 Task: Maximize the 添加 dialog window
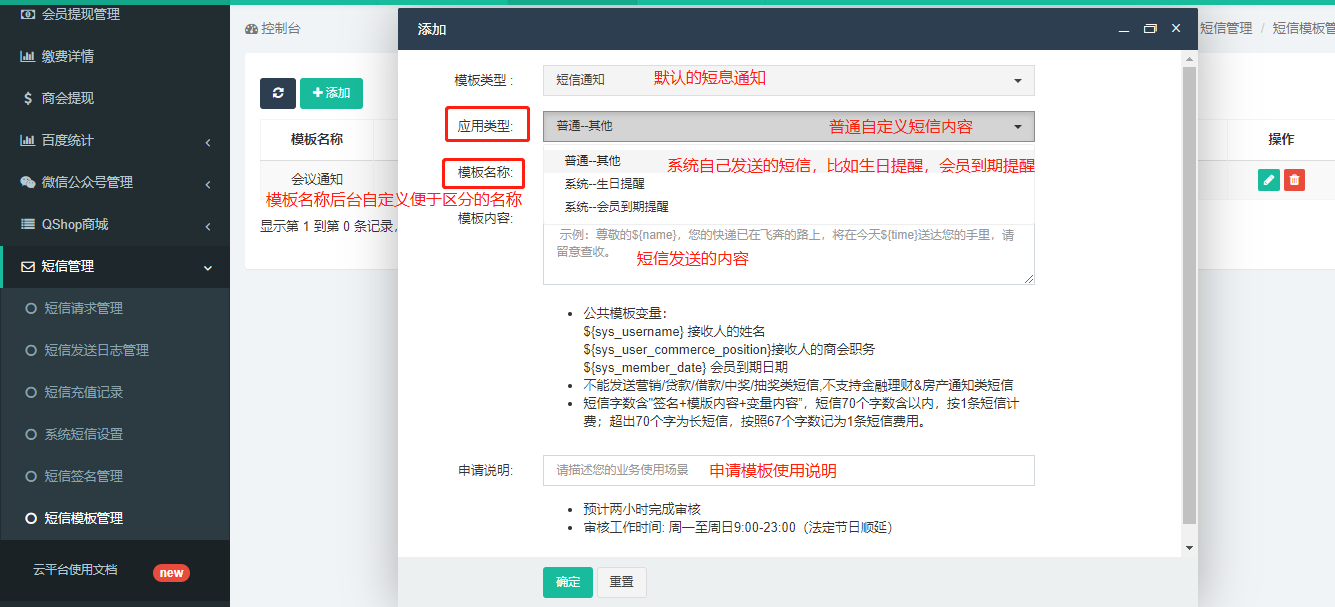point(1150,29)
